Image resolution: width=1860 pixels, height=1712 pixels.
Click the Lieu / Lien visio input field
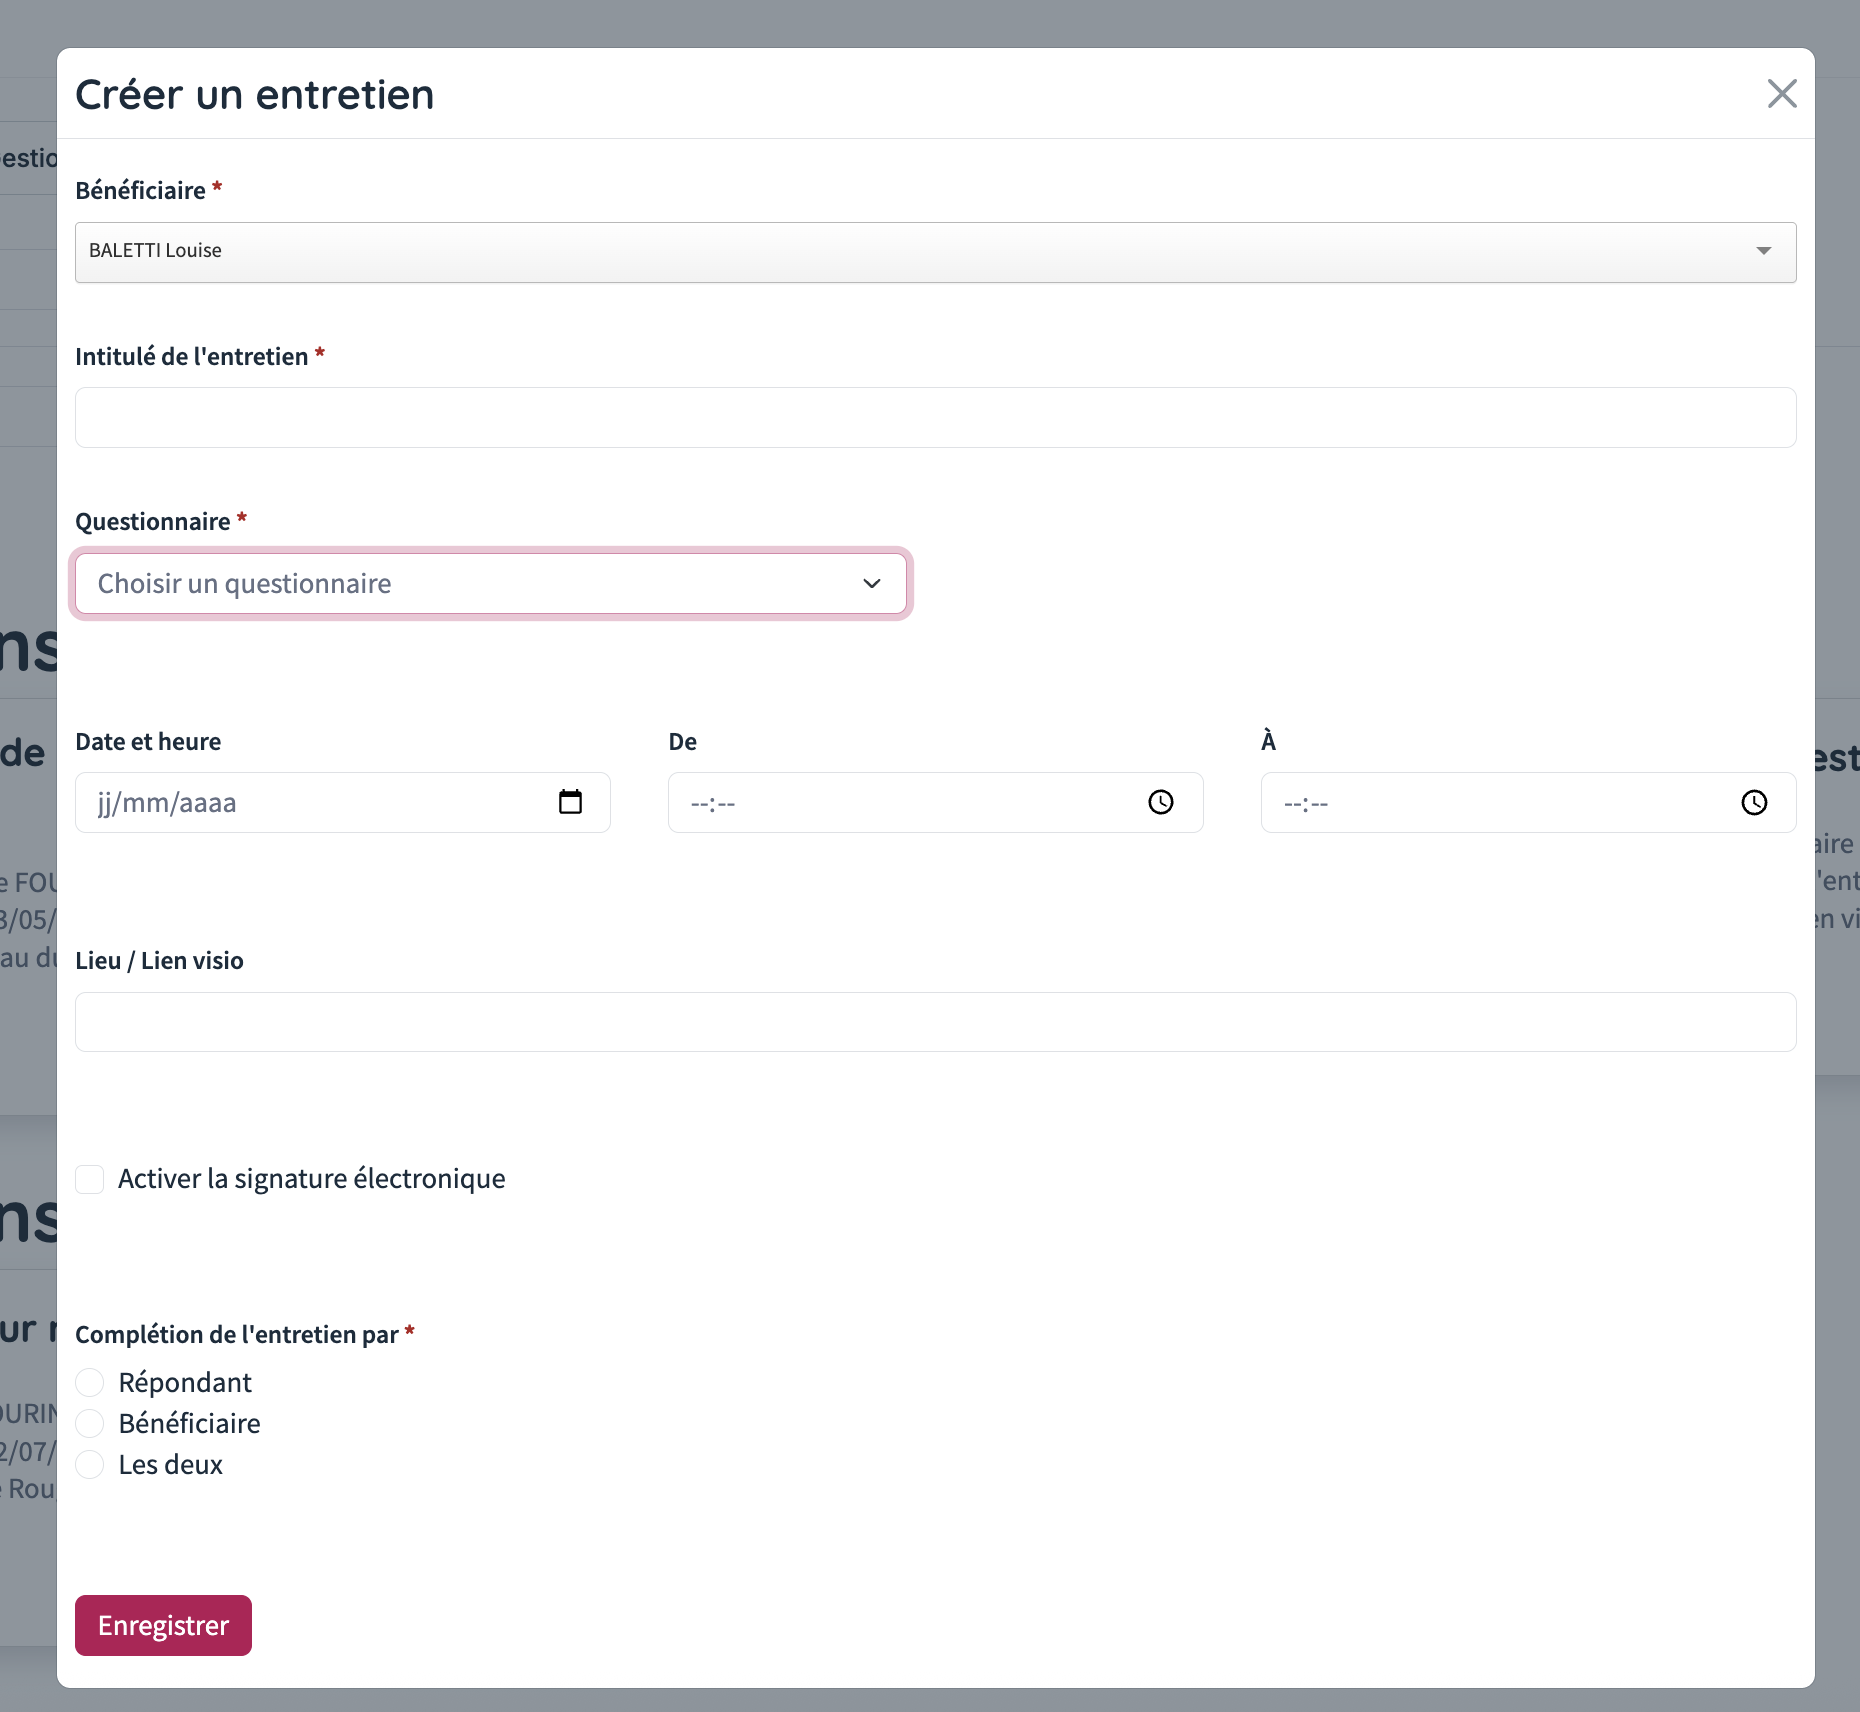935,1021
